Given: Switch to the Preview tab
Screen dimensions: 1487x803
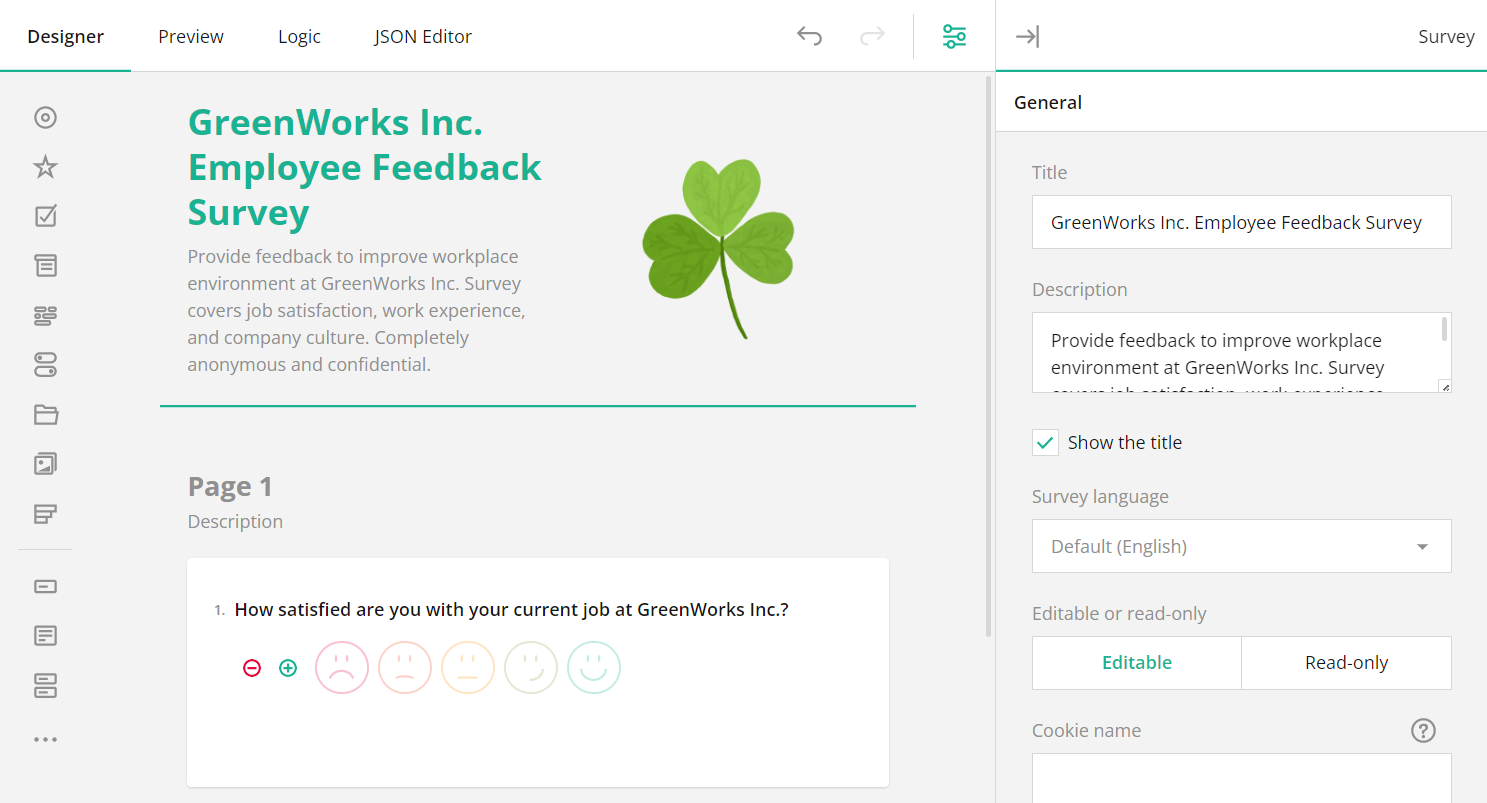Looking at the screenshot, I should coord(190,36).
